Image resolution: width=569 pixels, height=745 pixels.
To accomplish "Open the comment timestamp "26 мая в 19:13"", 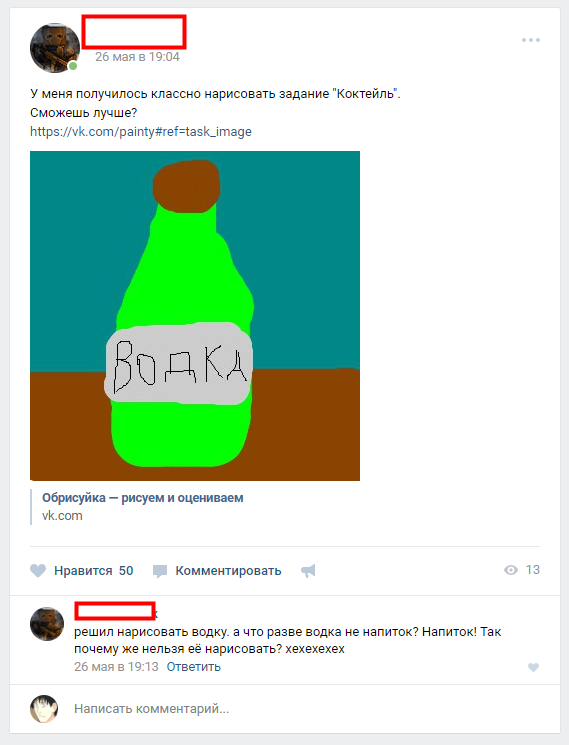I will click(x=116, y=667).
